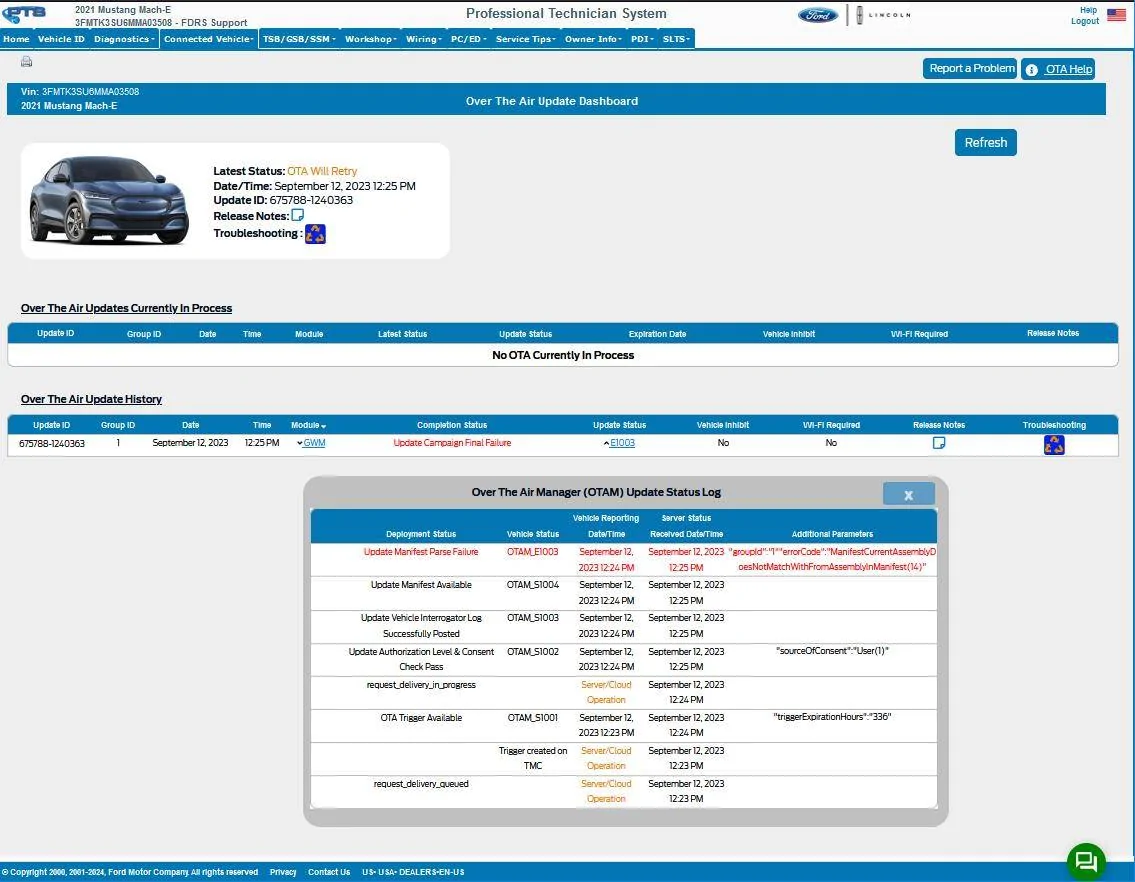The width and height of the screenshot is (1135, 882).
Task: Go to Home menu item
Action: coord(16,39)
